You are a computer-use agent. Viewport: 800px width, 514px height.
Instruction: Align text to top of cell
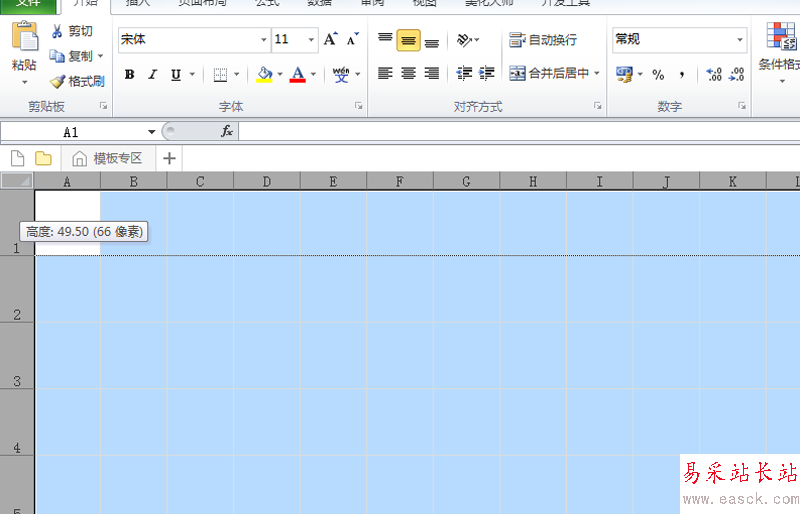tap(385, 40)
